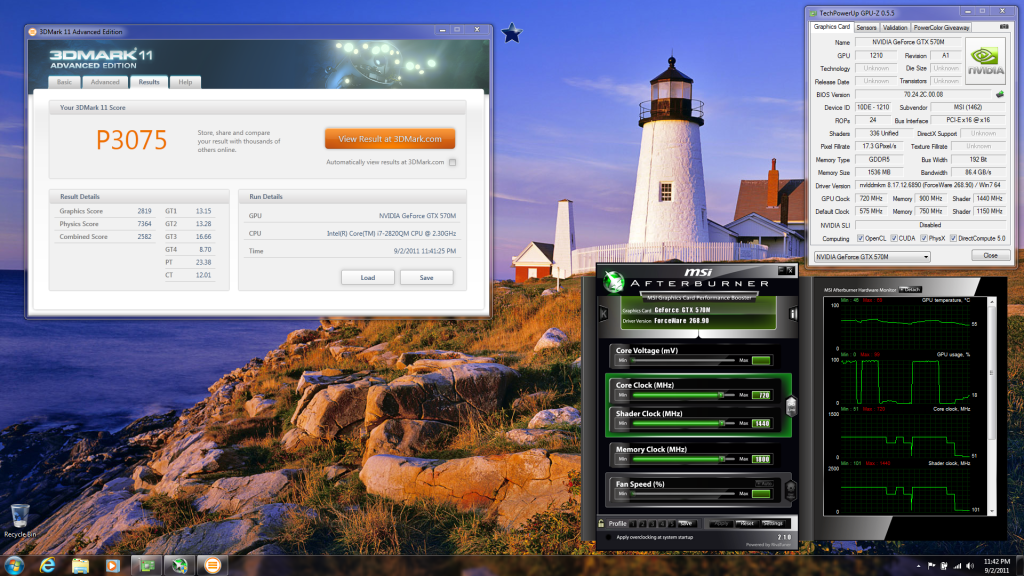This screenshot has height=576, width=1024.
Task: Open the volume speaker tray icon
Action: 970,566
